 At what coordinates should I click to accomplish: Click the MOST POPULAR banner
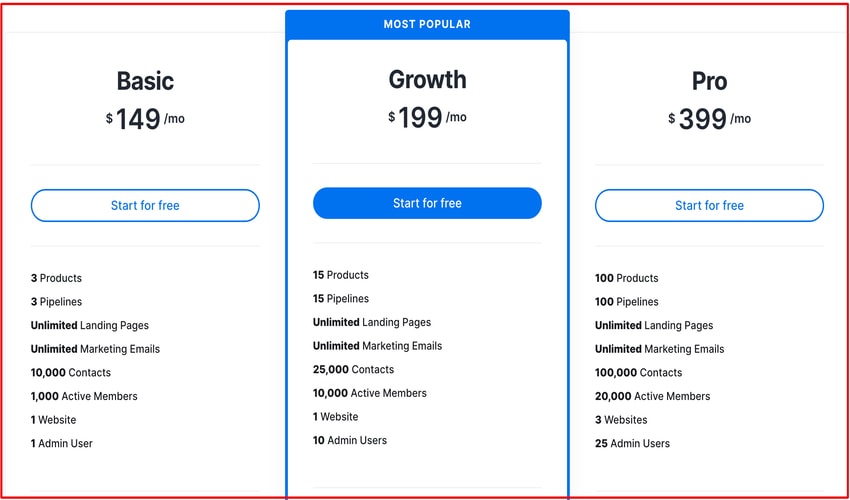coord(427,24)
